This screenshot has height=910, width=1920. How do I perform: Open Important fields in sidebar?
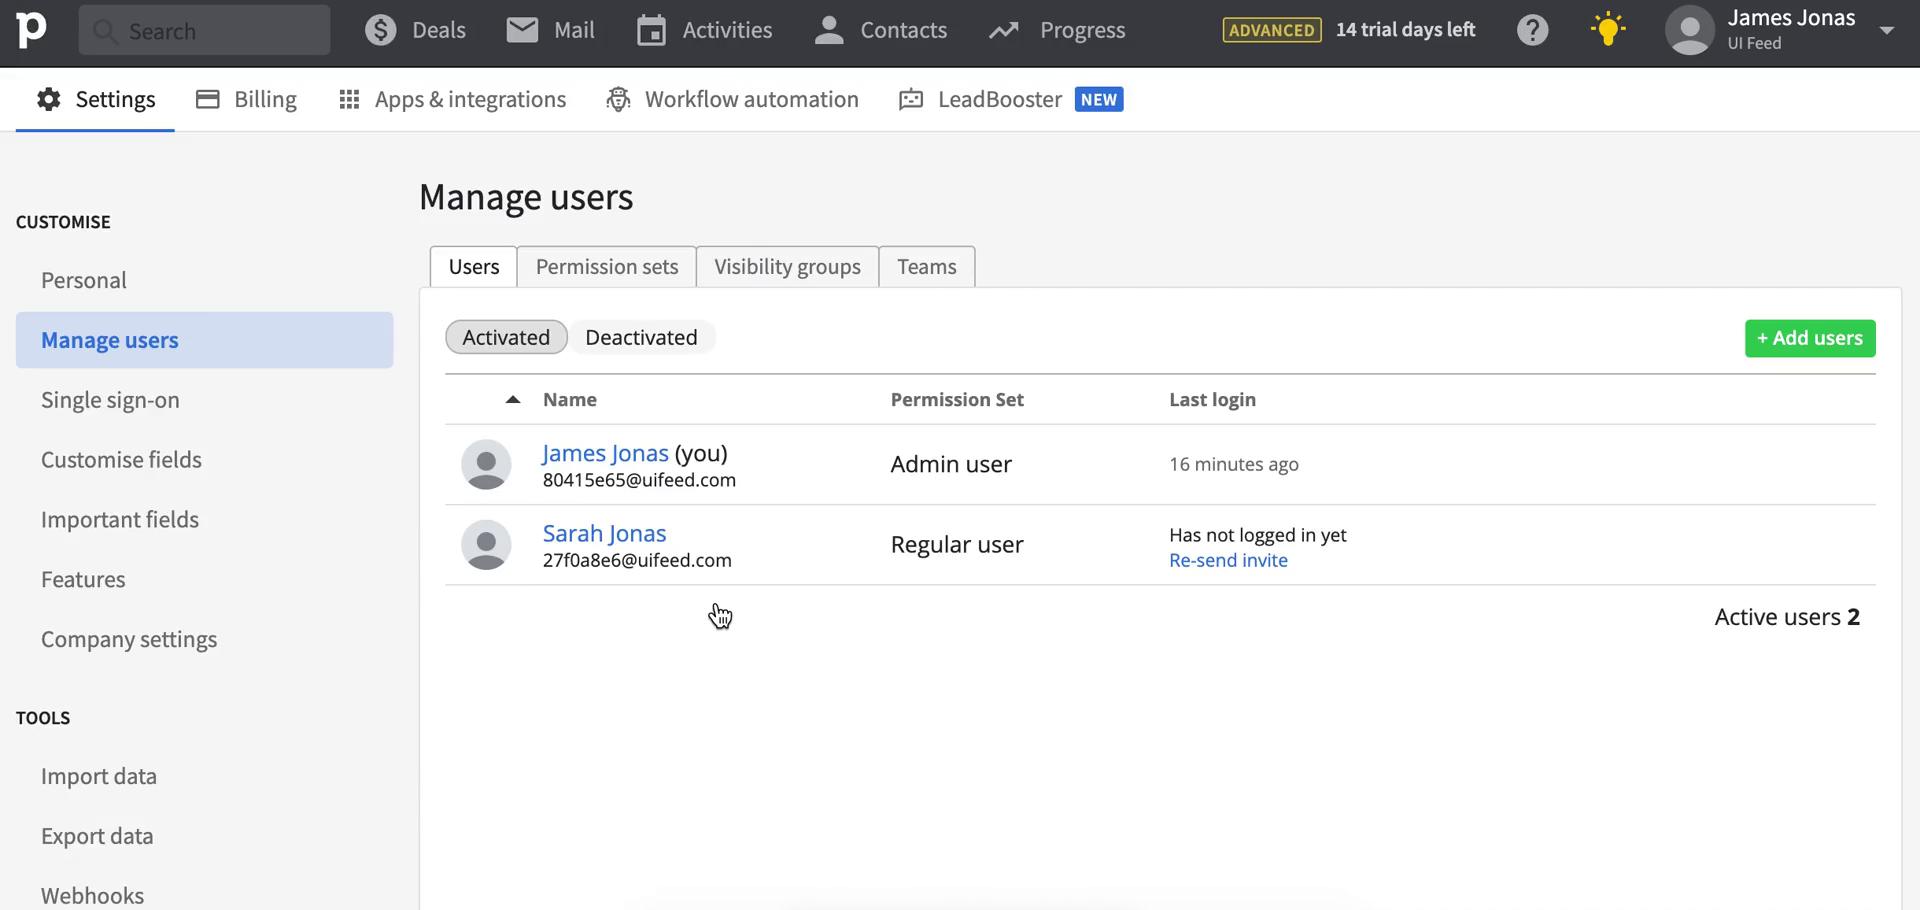[x=120, y=520]
